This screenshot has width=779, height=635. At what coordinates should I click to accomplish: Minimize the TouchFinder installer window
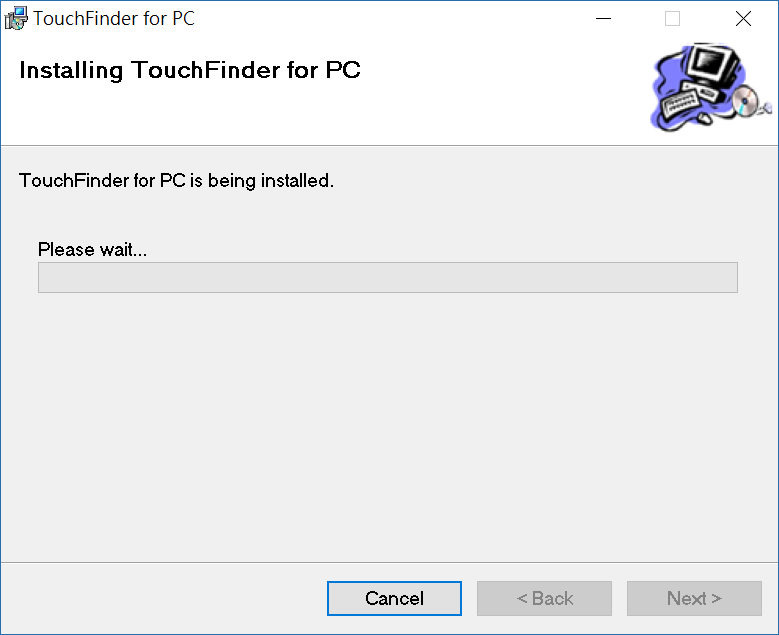click(x=602, y=18)
